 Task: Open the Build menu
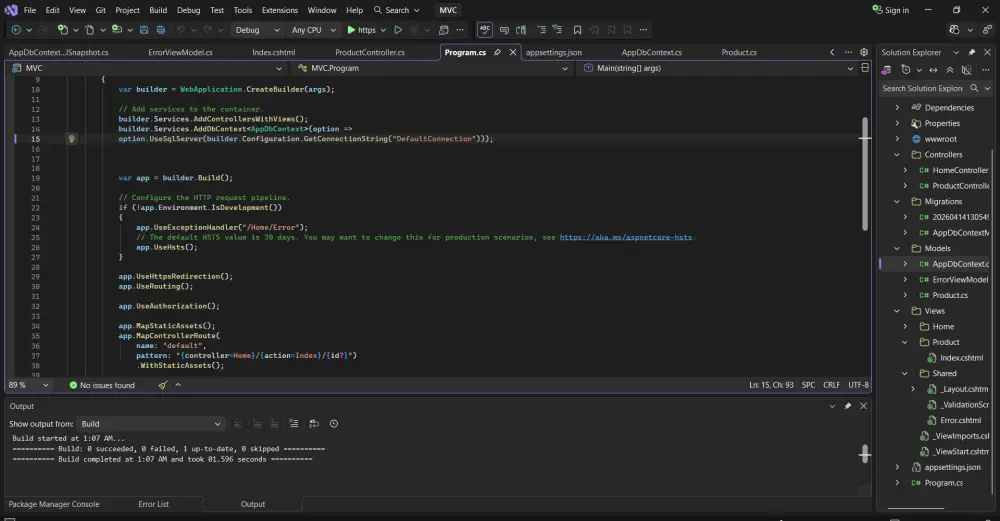coord(158,10)
